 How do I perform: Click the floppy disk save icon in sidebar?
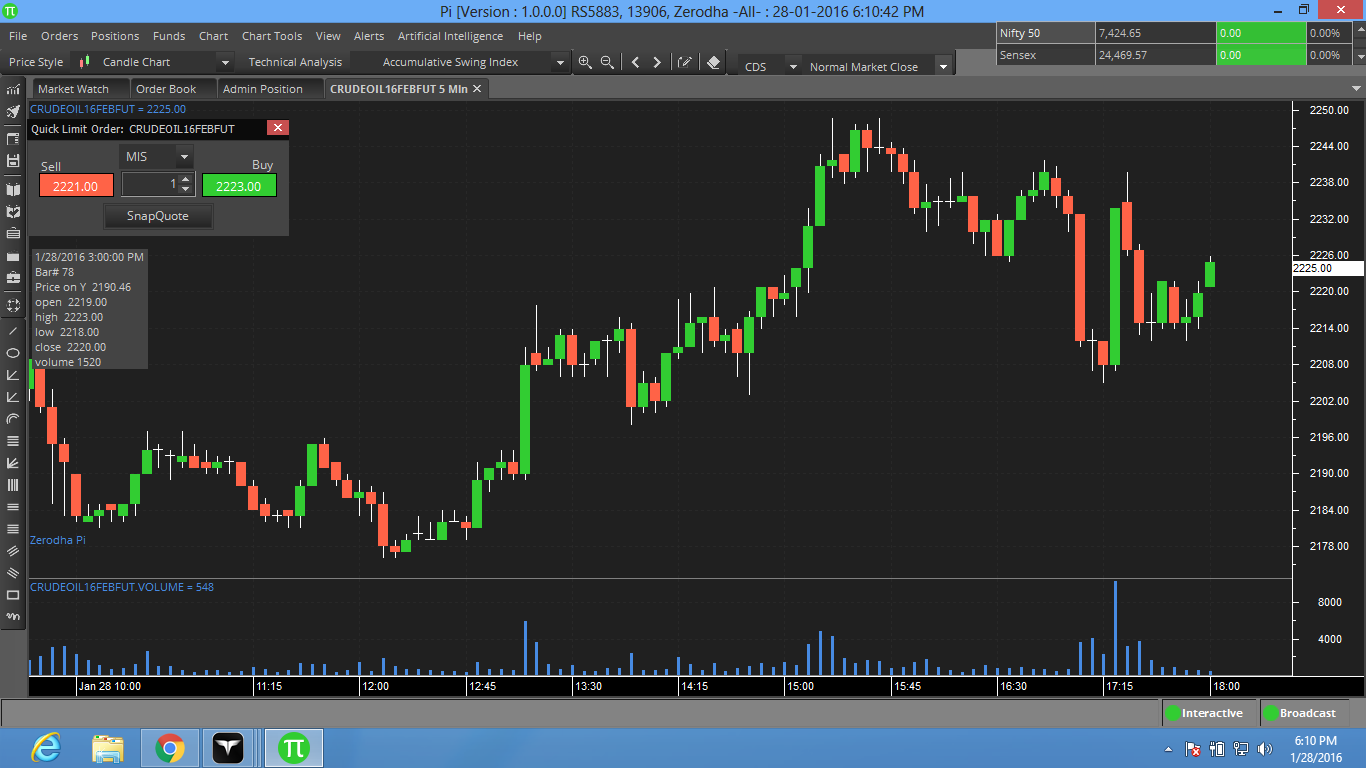(x=13, y=161)
